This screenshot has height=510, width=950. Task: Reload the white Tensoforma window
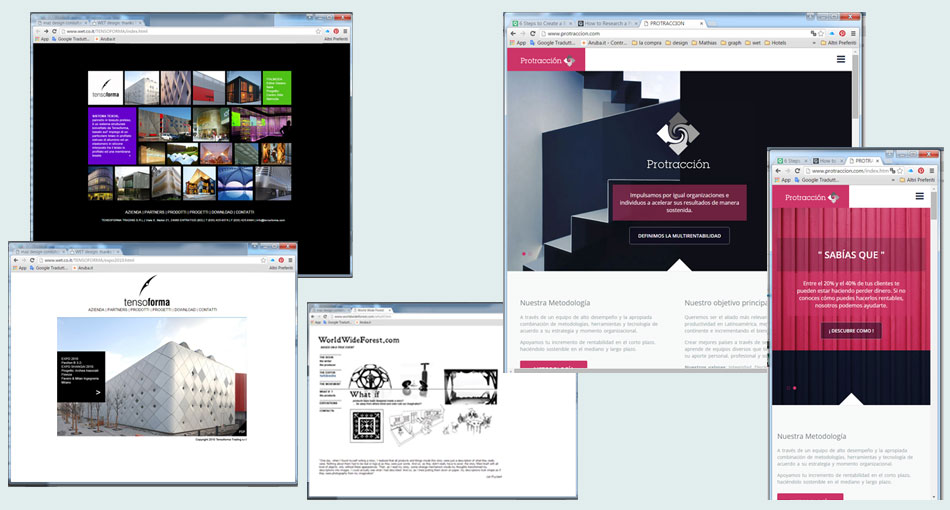32,260
